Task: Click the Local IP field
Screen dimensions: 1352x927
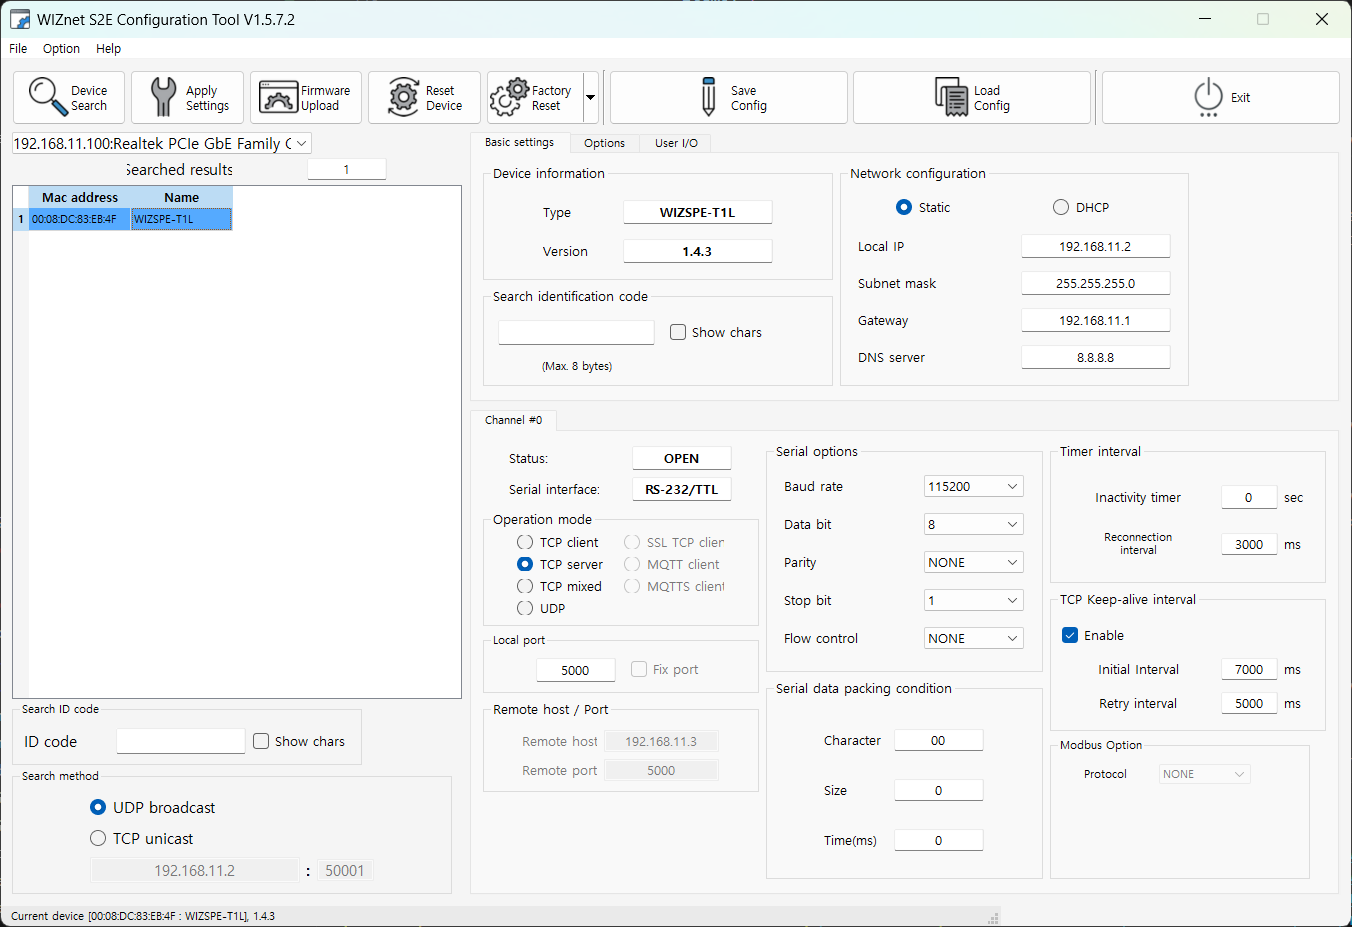Action: (x=1095, y=246)
